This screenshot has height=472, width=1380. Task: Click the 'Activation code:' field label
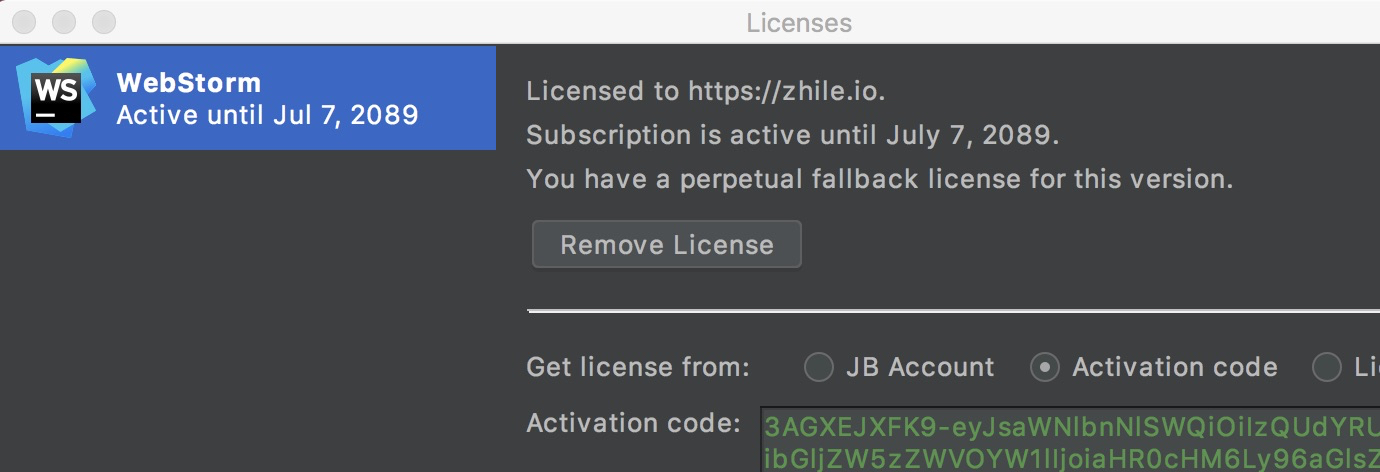(634, 422)
